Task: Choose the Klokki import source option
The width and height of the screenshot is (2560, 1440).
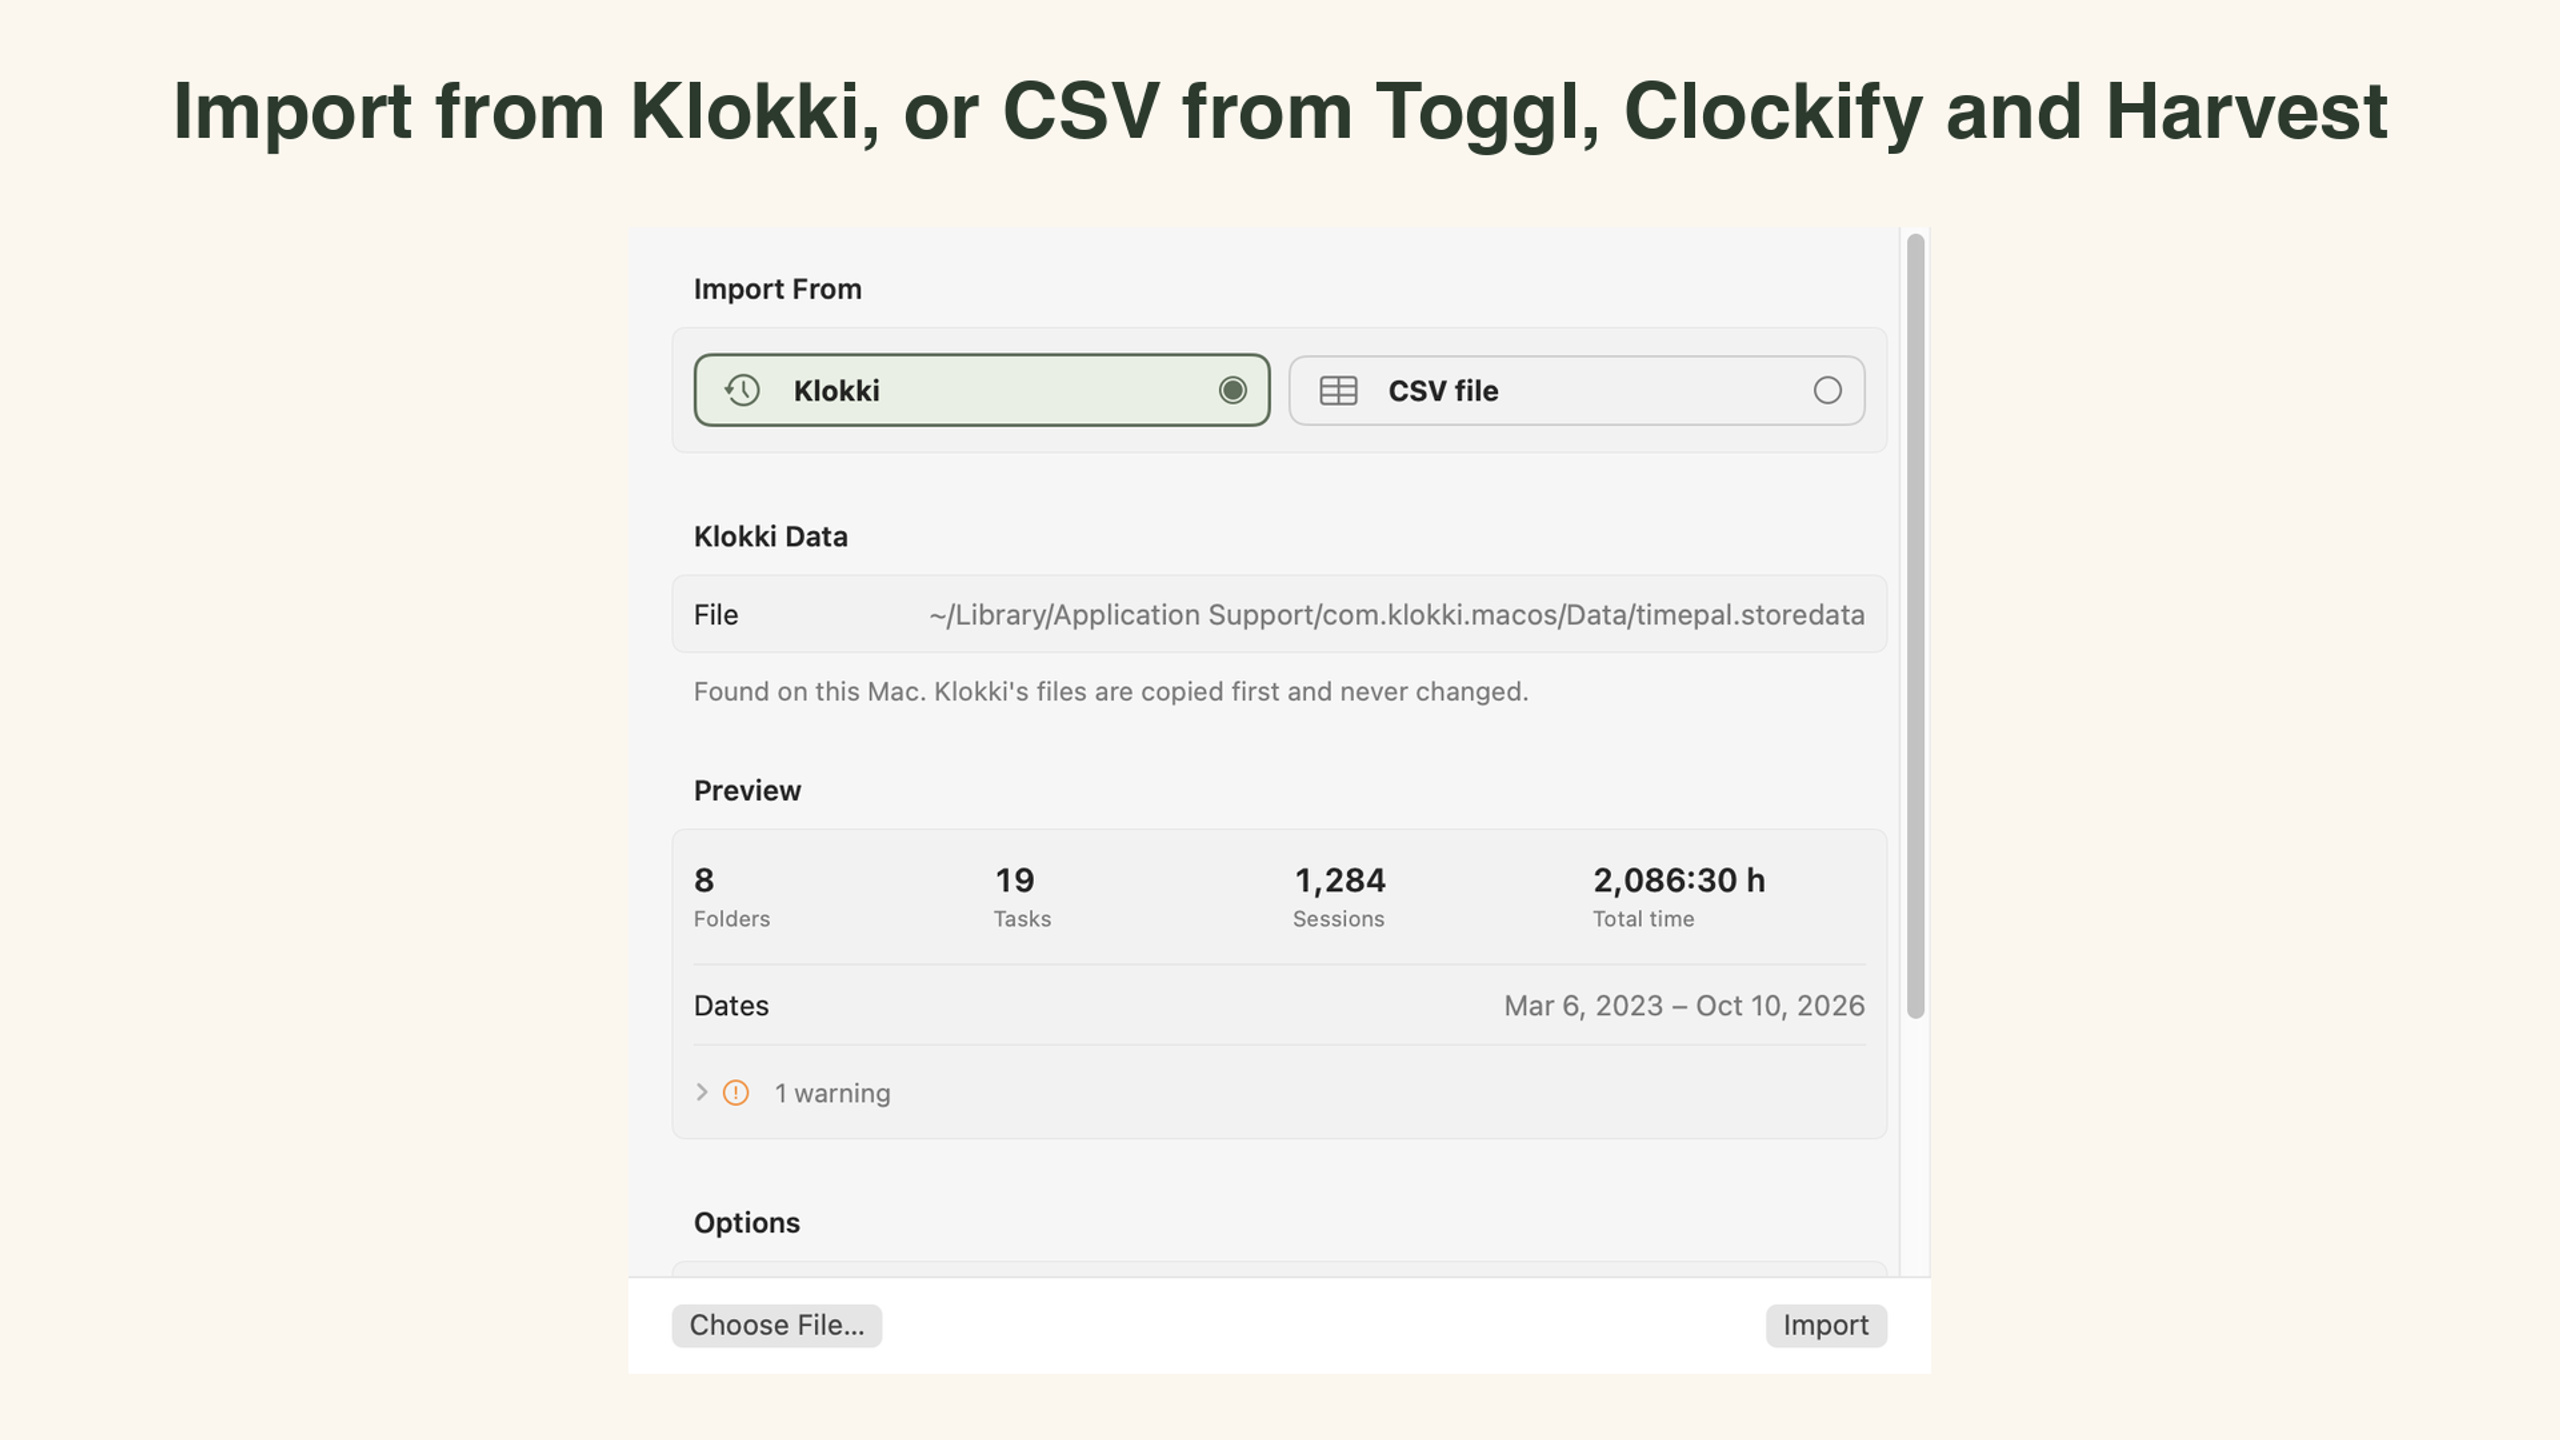Action: click(982, 390)
